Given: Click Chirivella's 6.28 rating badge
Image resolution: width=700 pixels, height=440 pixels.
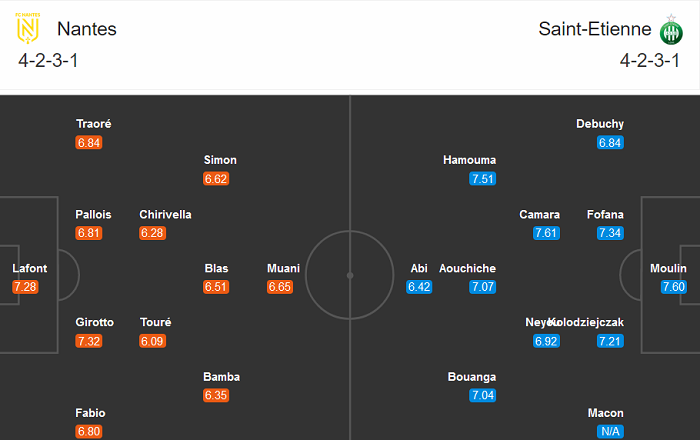Looking at the screenshot, I should click(x=152, y=233).
